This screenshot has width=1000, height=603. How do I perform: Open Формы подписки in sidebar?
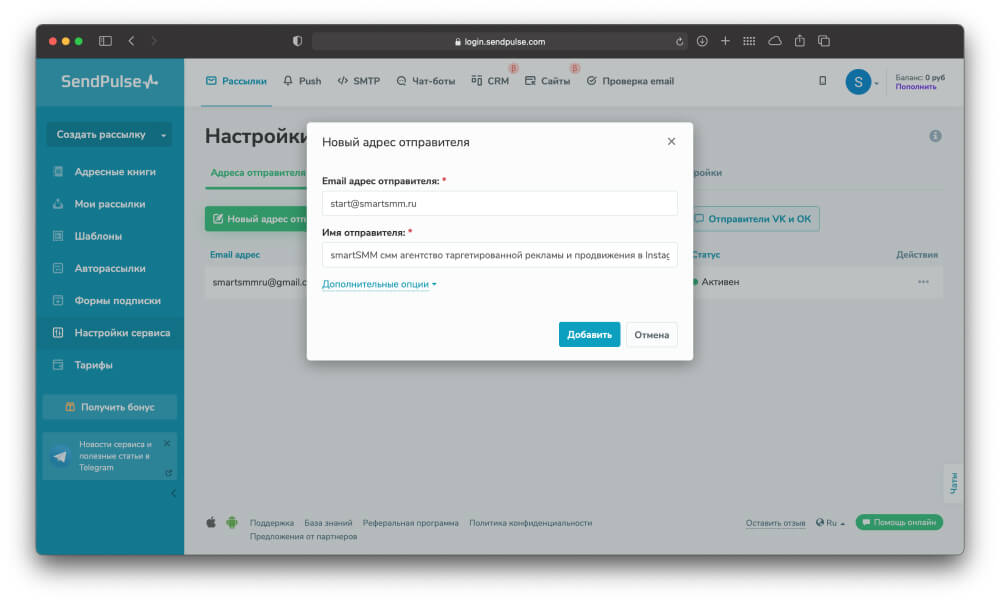tap(117, 301)
